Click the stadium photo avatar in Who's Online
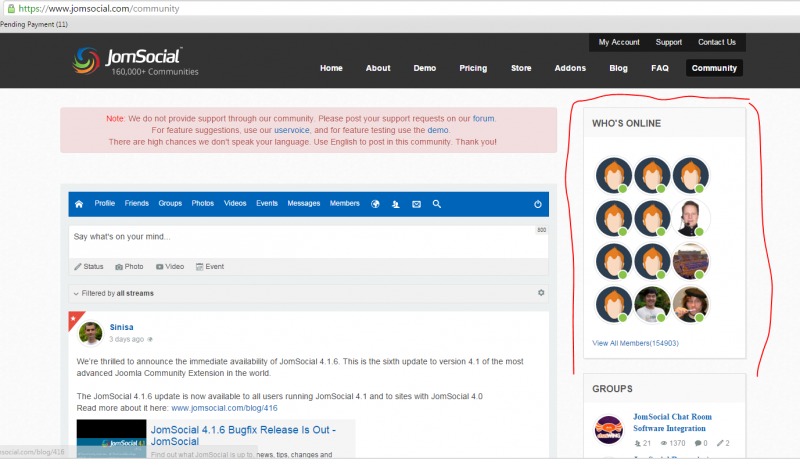 690,261
